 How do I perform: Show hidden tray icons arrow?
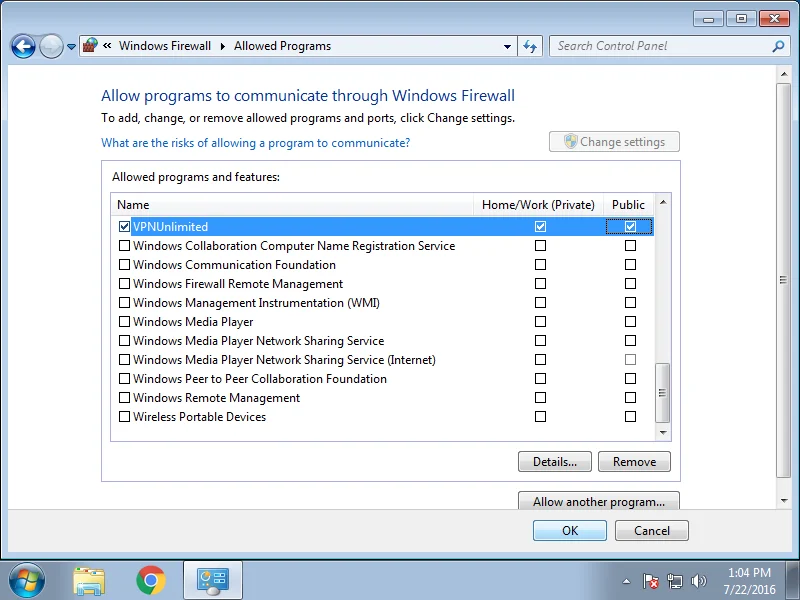pyautogui.click(x=627, y=581)
